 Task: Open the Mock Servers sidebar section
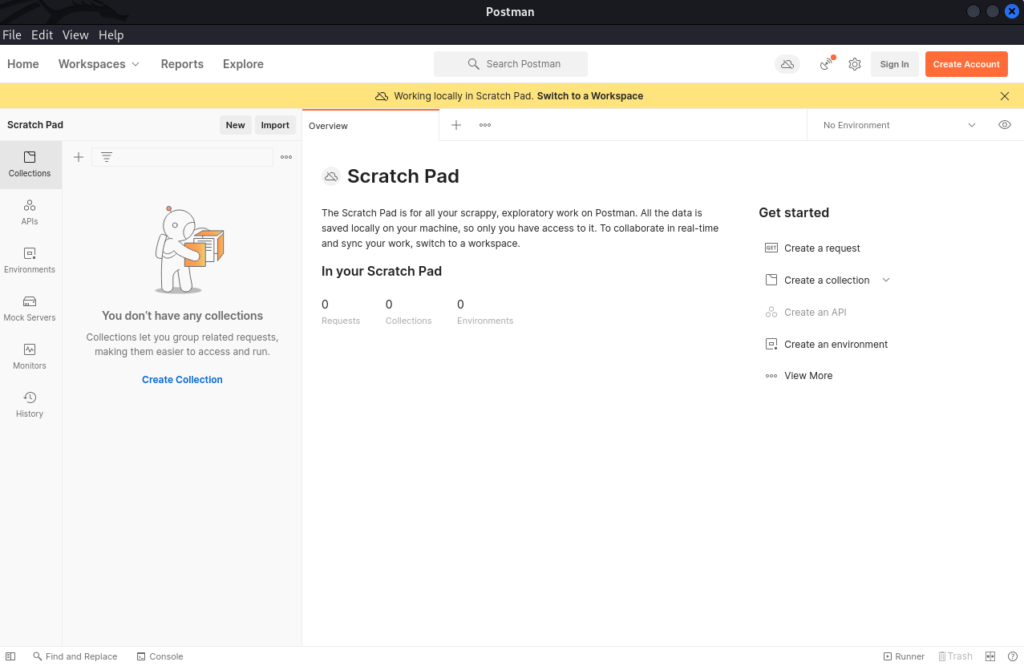coord(30,308)
